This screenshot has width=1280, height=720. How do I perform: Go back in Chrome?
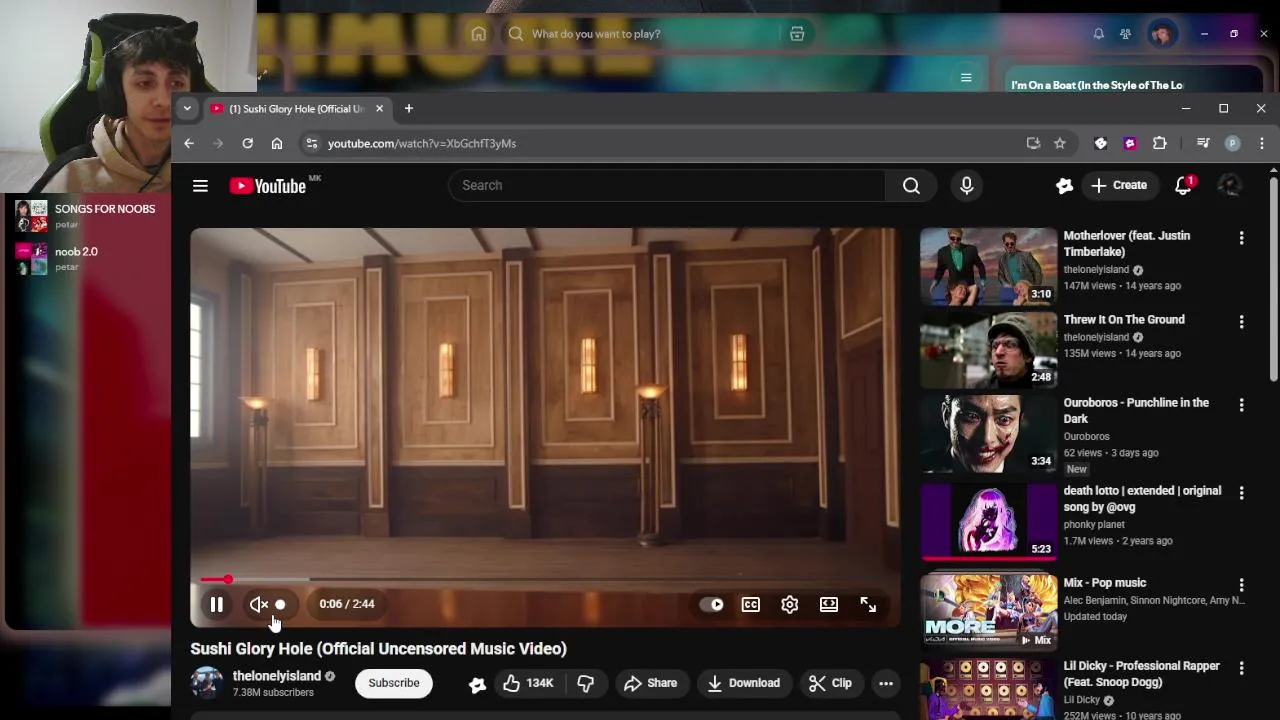tap(189, 143)
